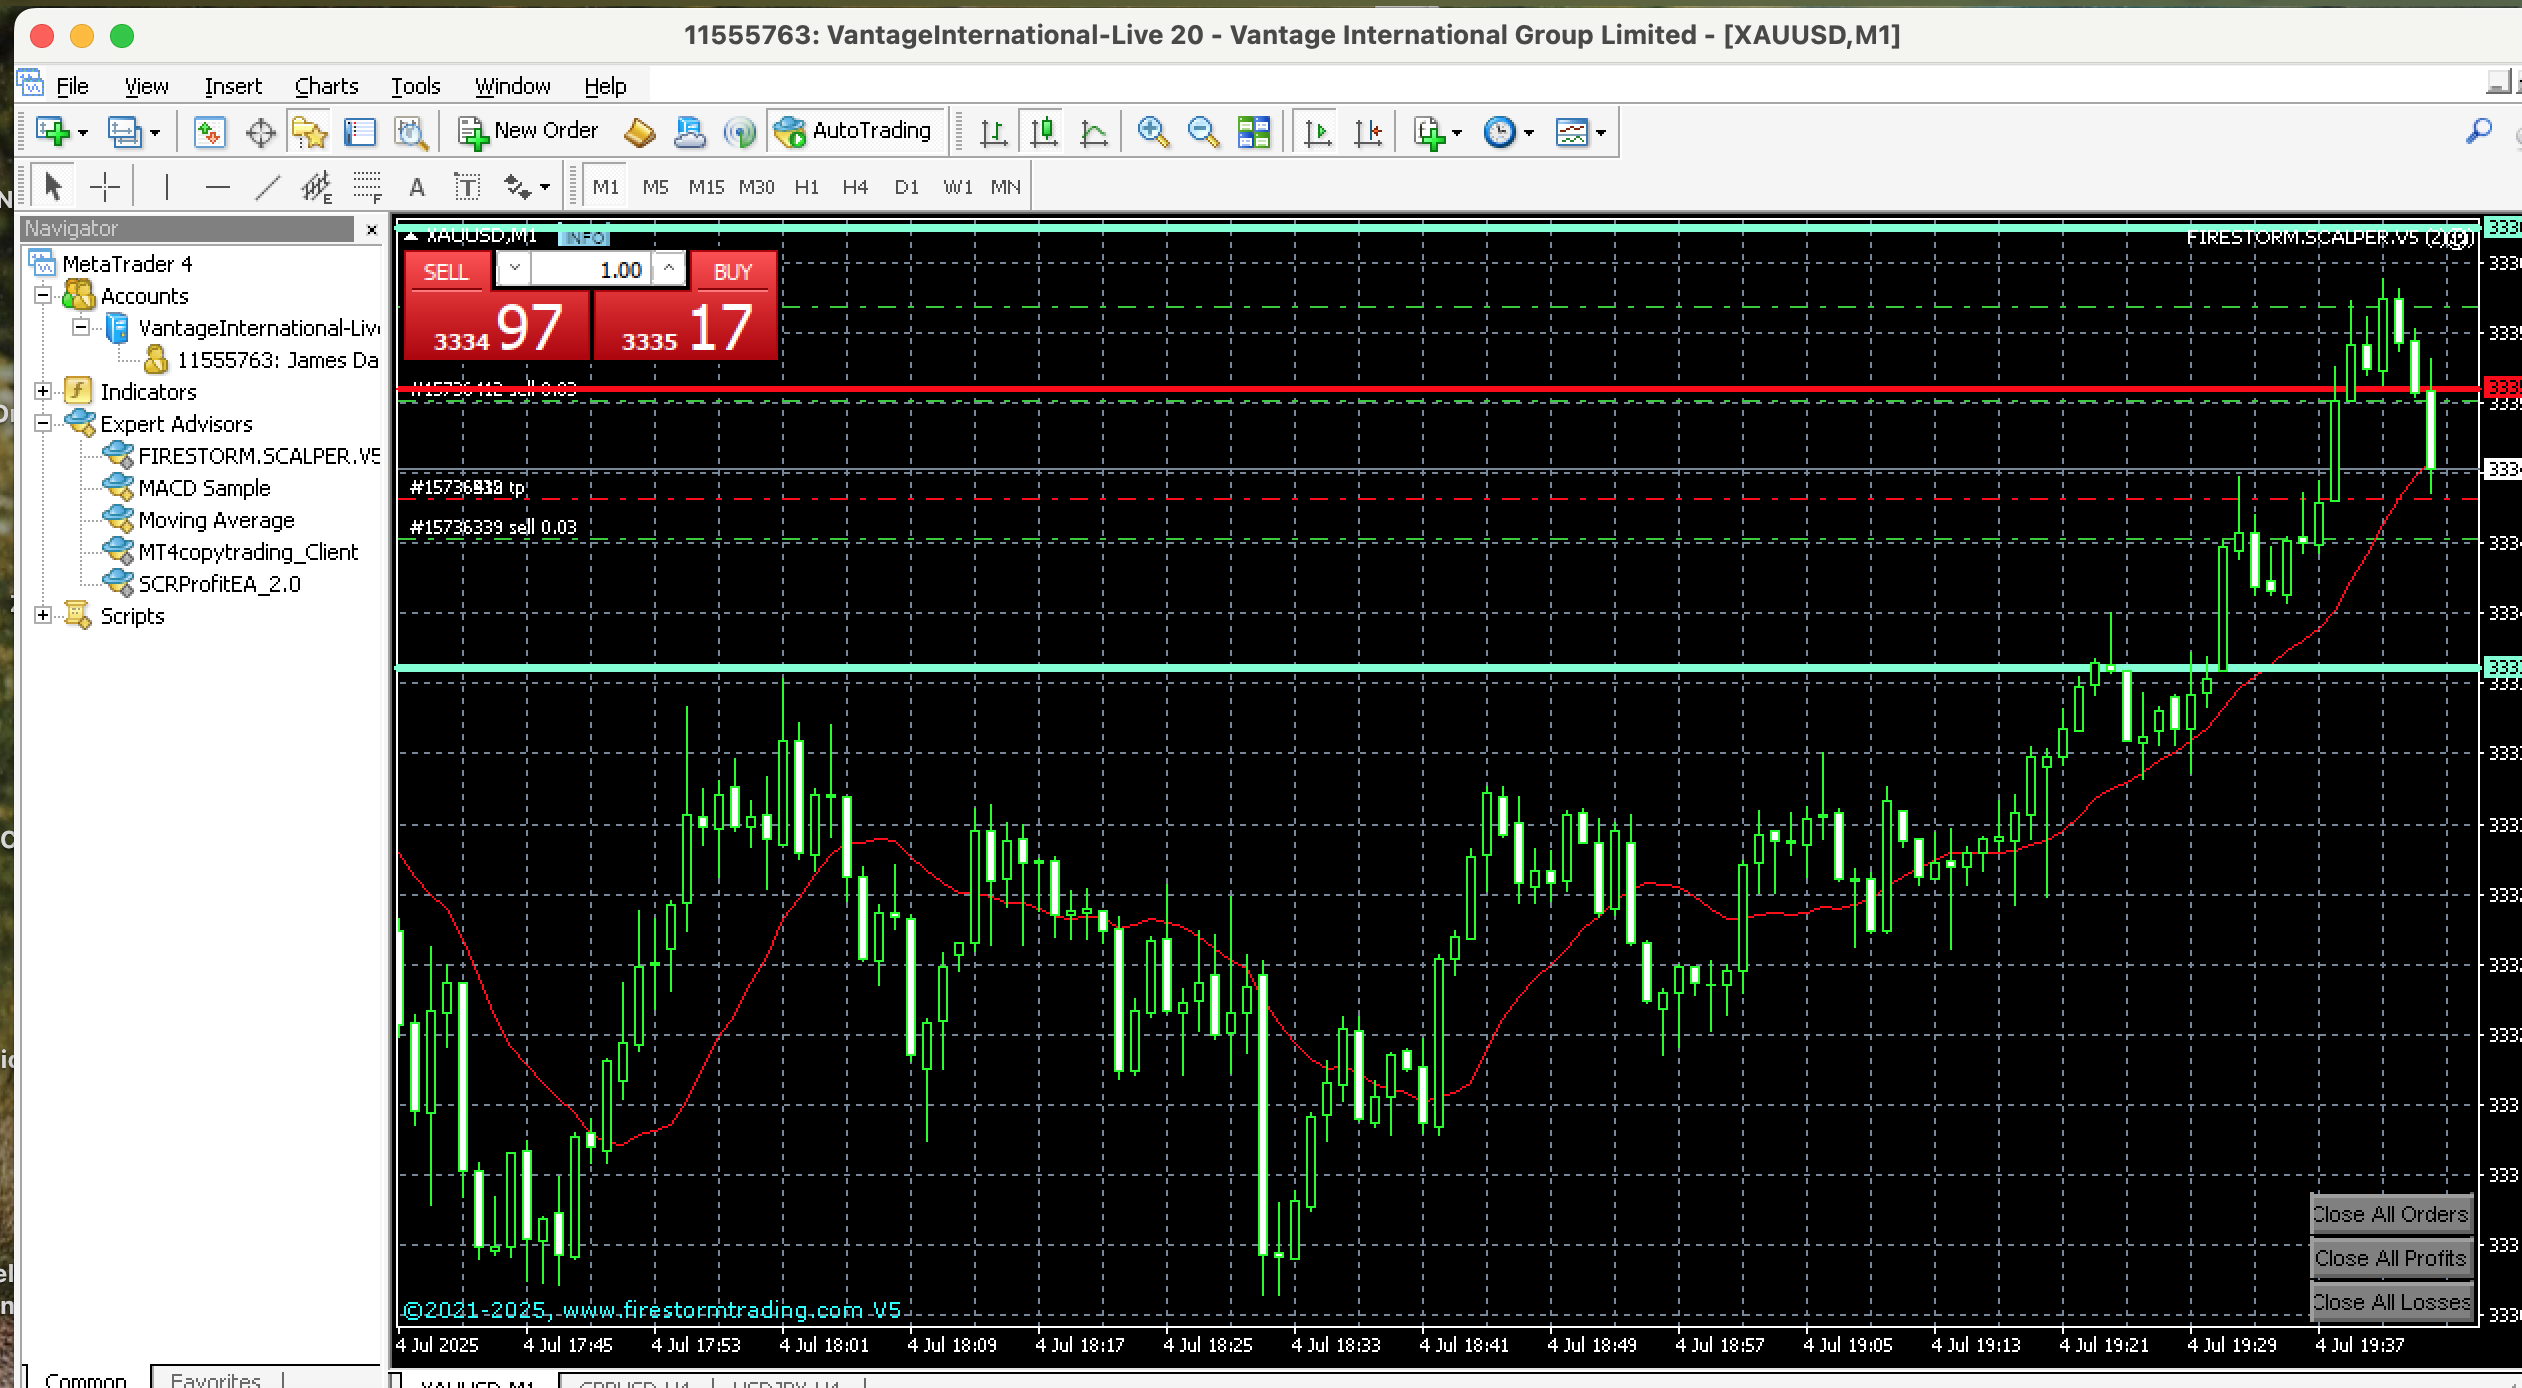This screenshot has height=1388, width=2522.
Task: Open the Arrows dropdown
Action: click(526, 187)
